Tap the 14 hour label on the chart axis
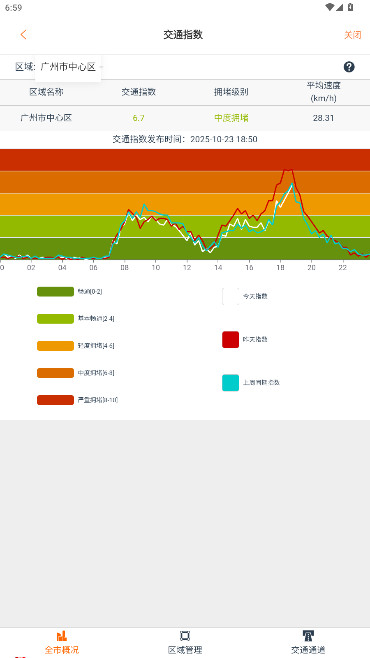 point(218,268)
